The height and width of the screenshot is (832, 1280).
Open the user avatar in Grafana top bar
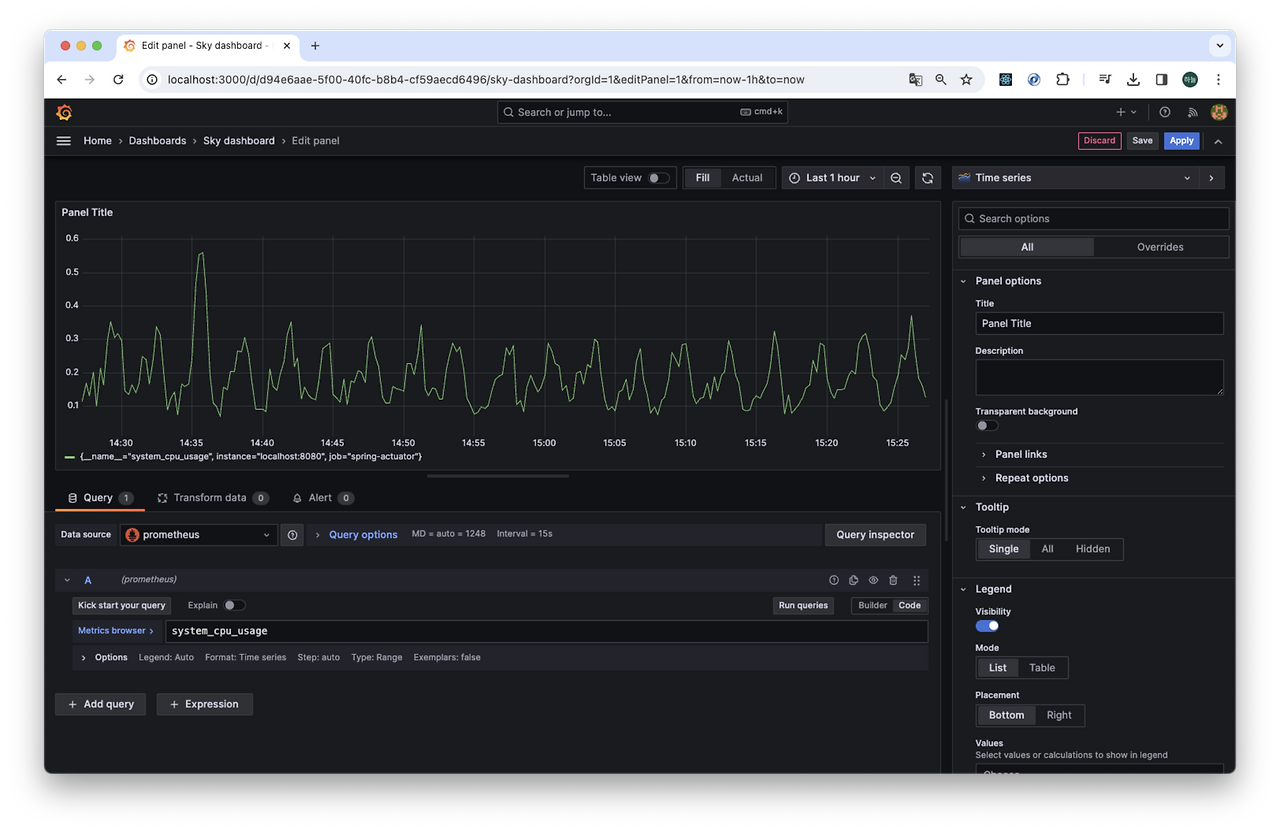(x=1219, y=112)
